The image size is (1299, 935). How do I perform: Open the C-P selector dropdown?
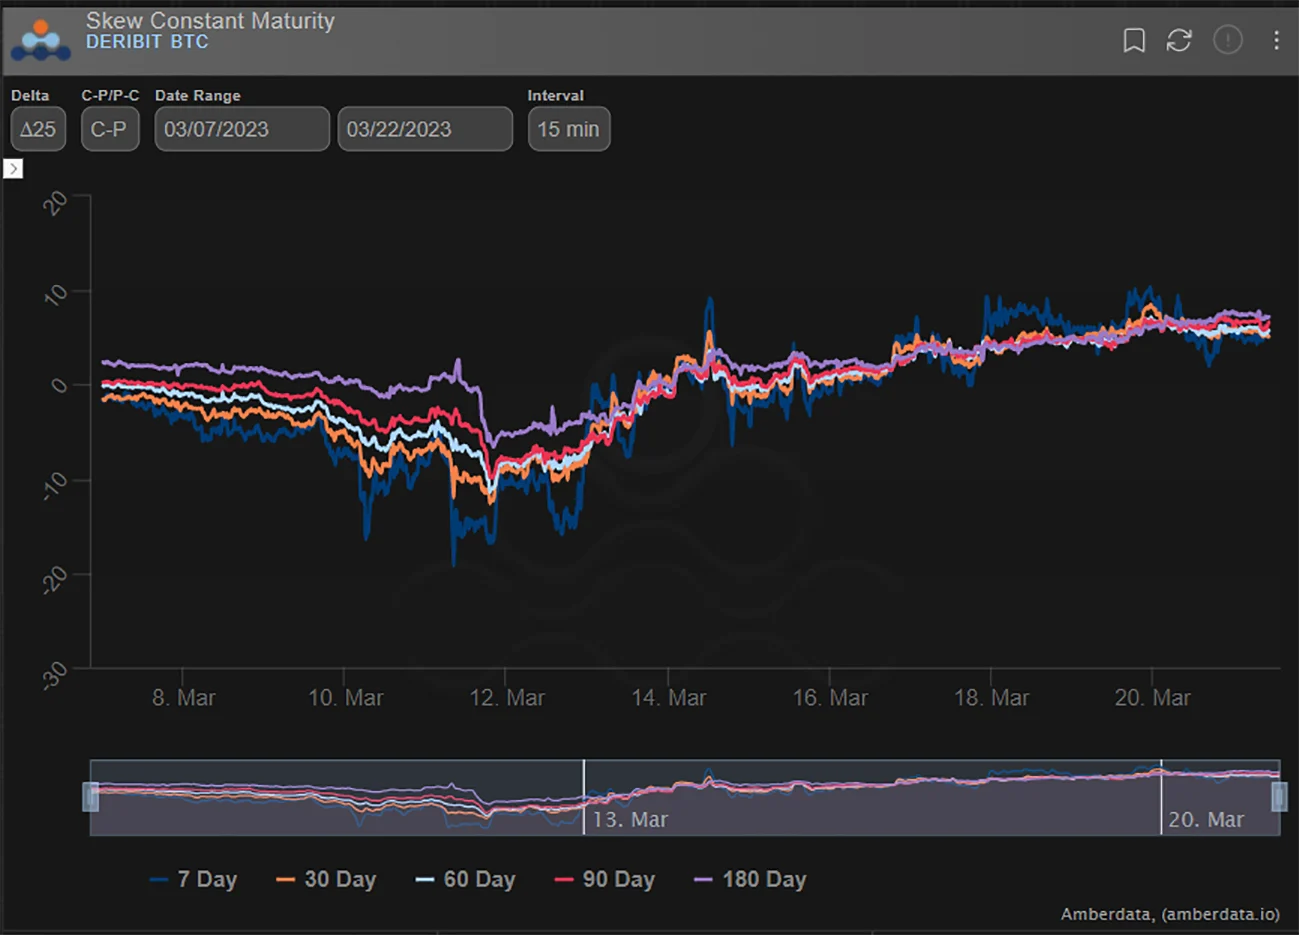pyautogui.click(x=110, y=129)
